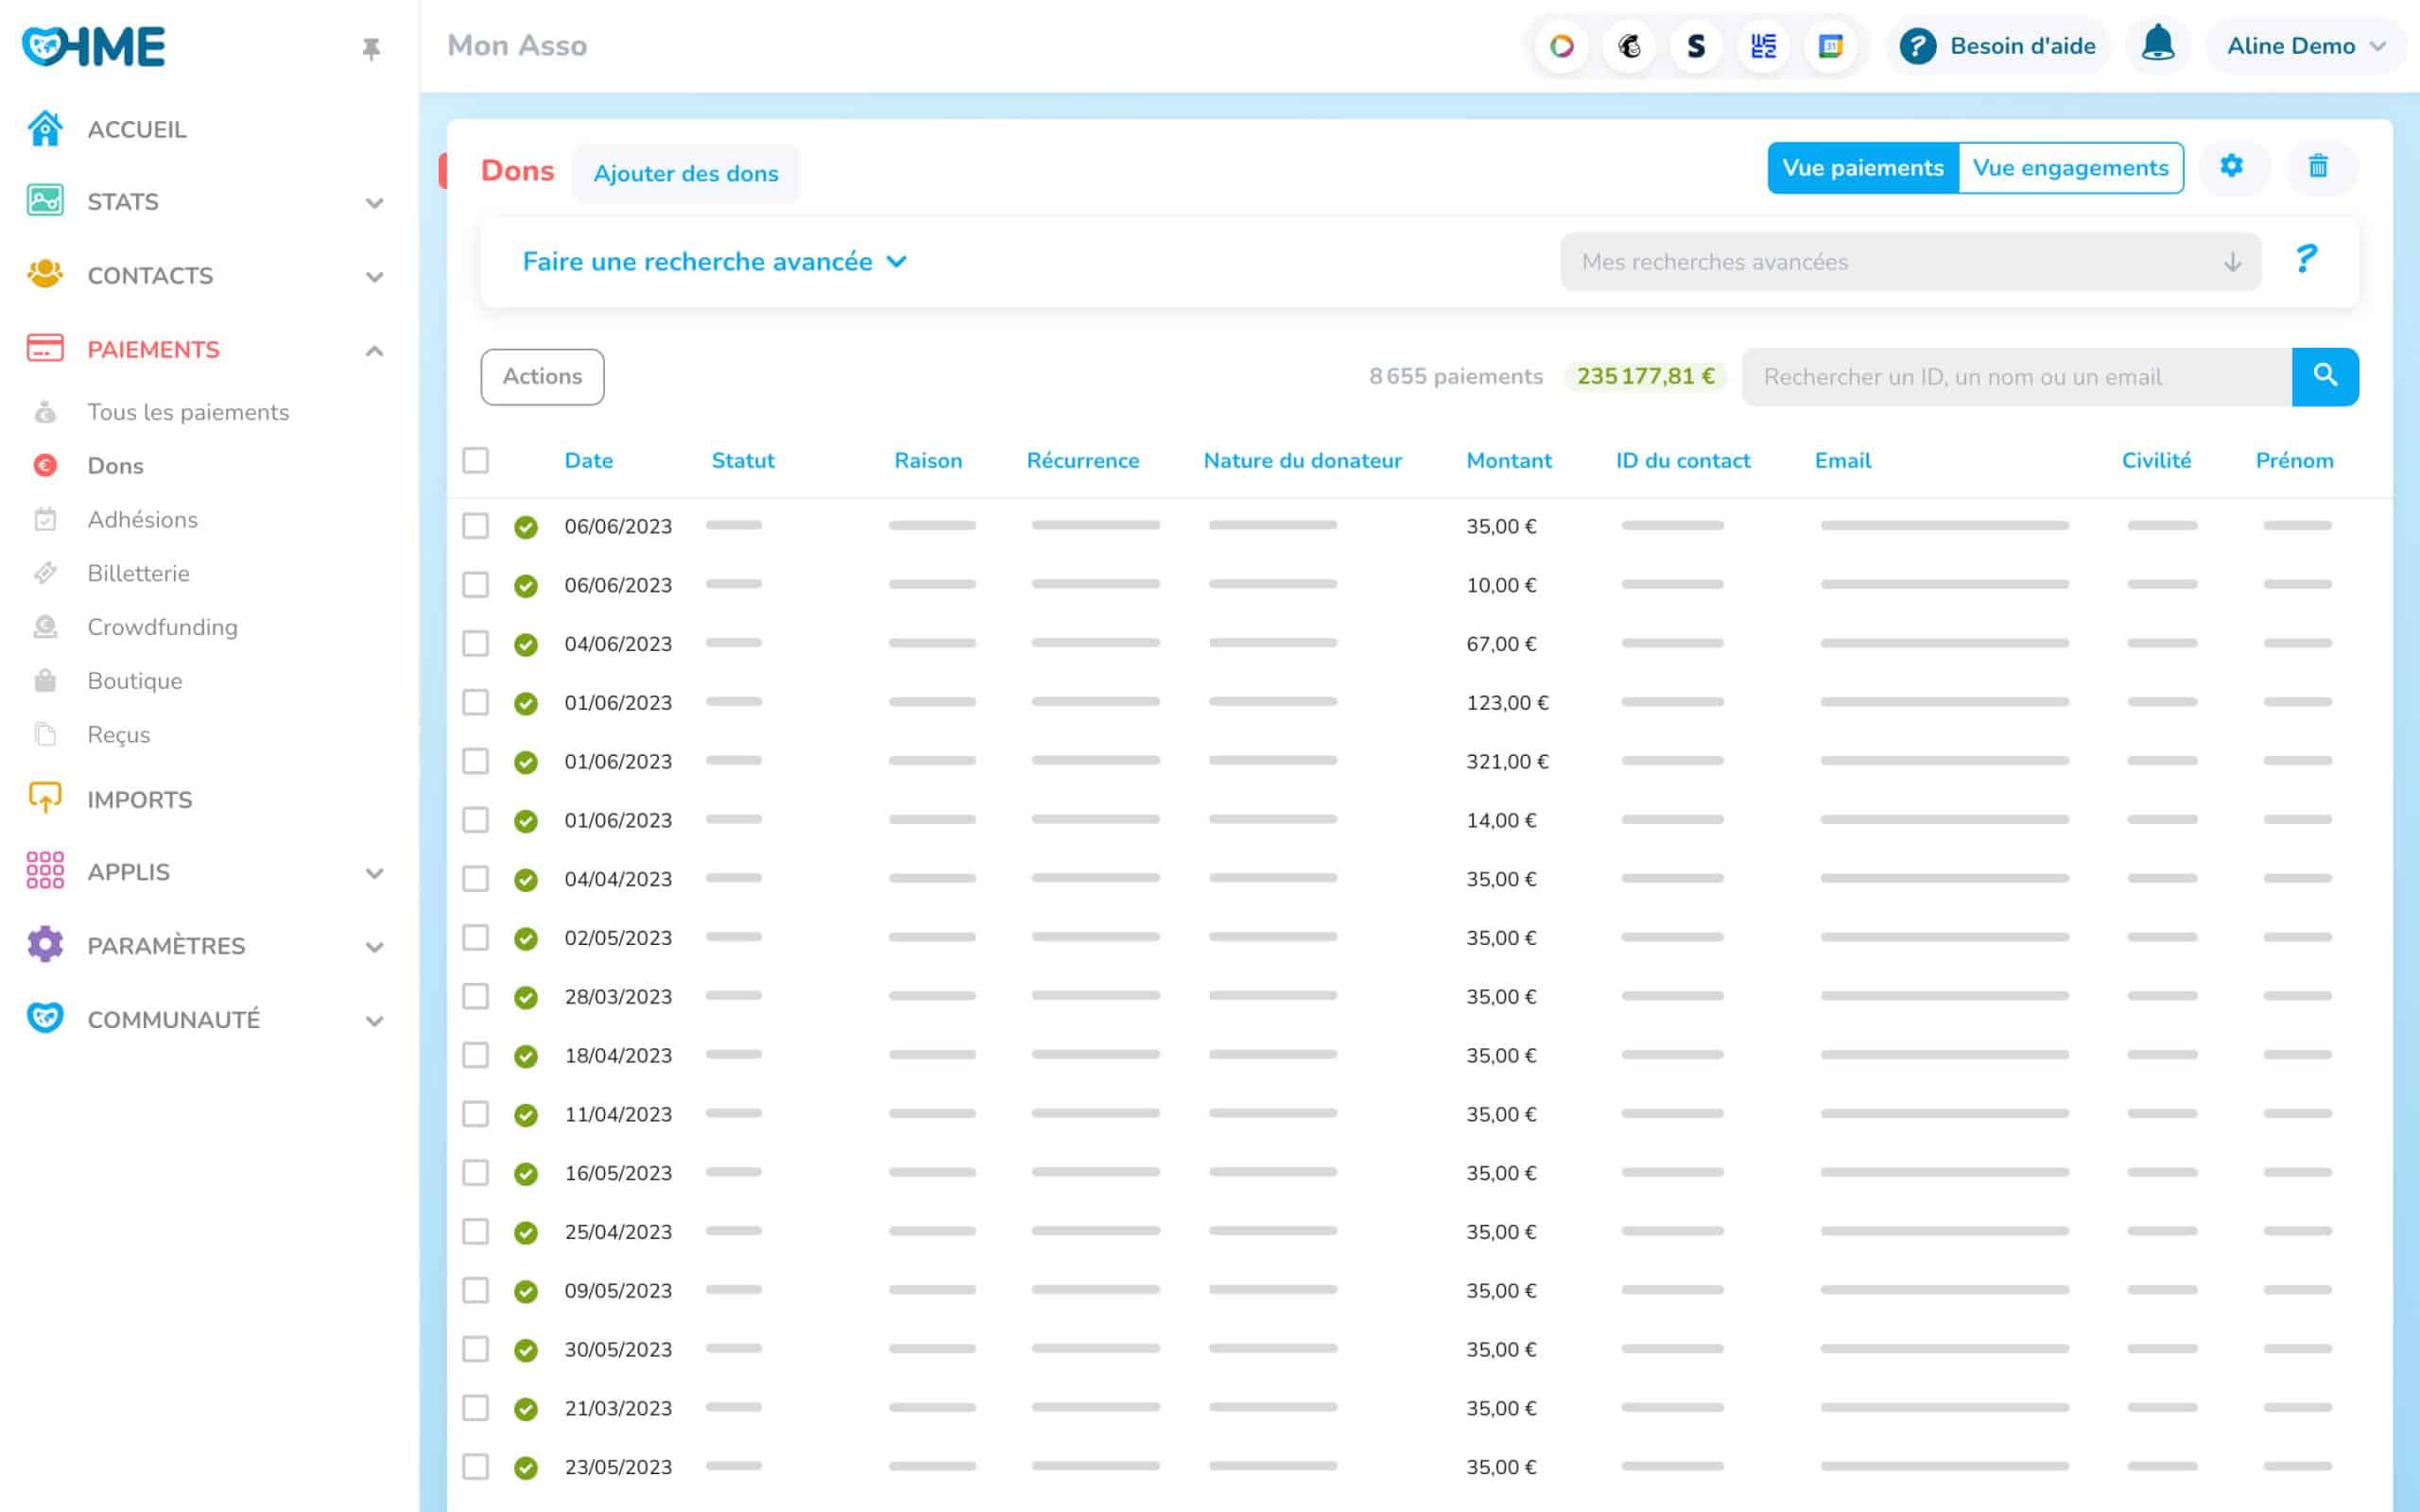Image resolution: width=2420 pixels, height=1512 pixels.
Task: Expand Faire une recherche avancée
Action: tap(714, 262)
